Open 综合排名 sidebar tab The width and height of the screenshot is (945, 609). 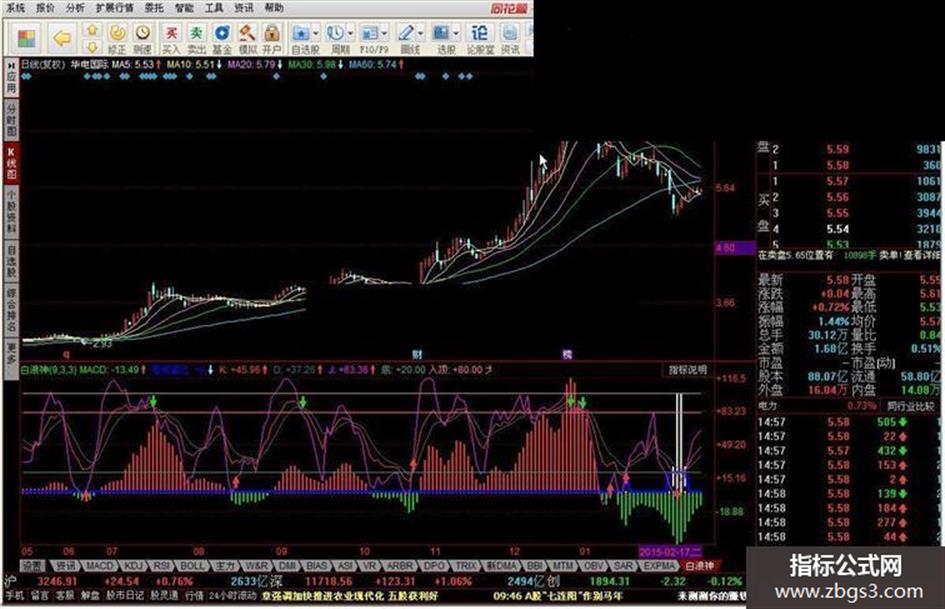pos(11,311)
